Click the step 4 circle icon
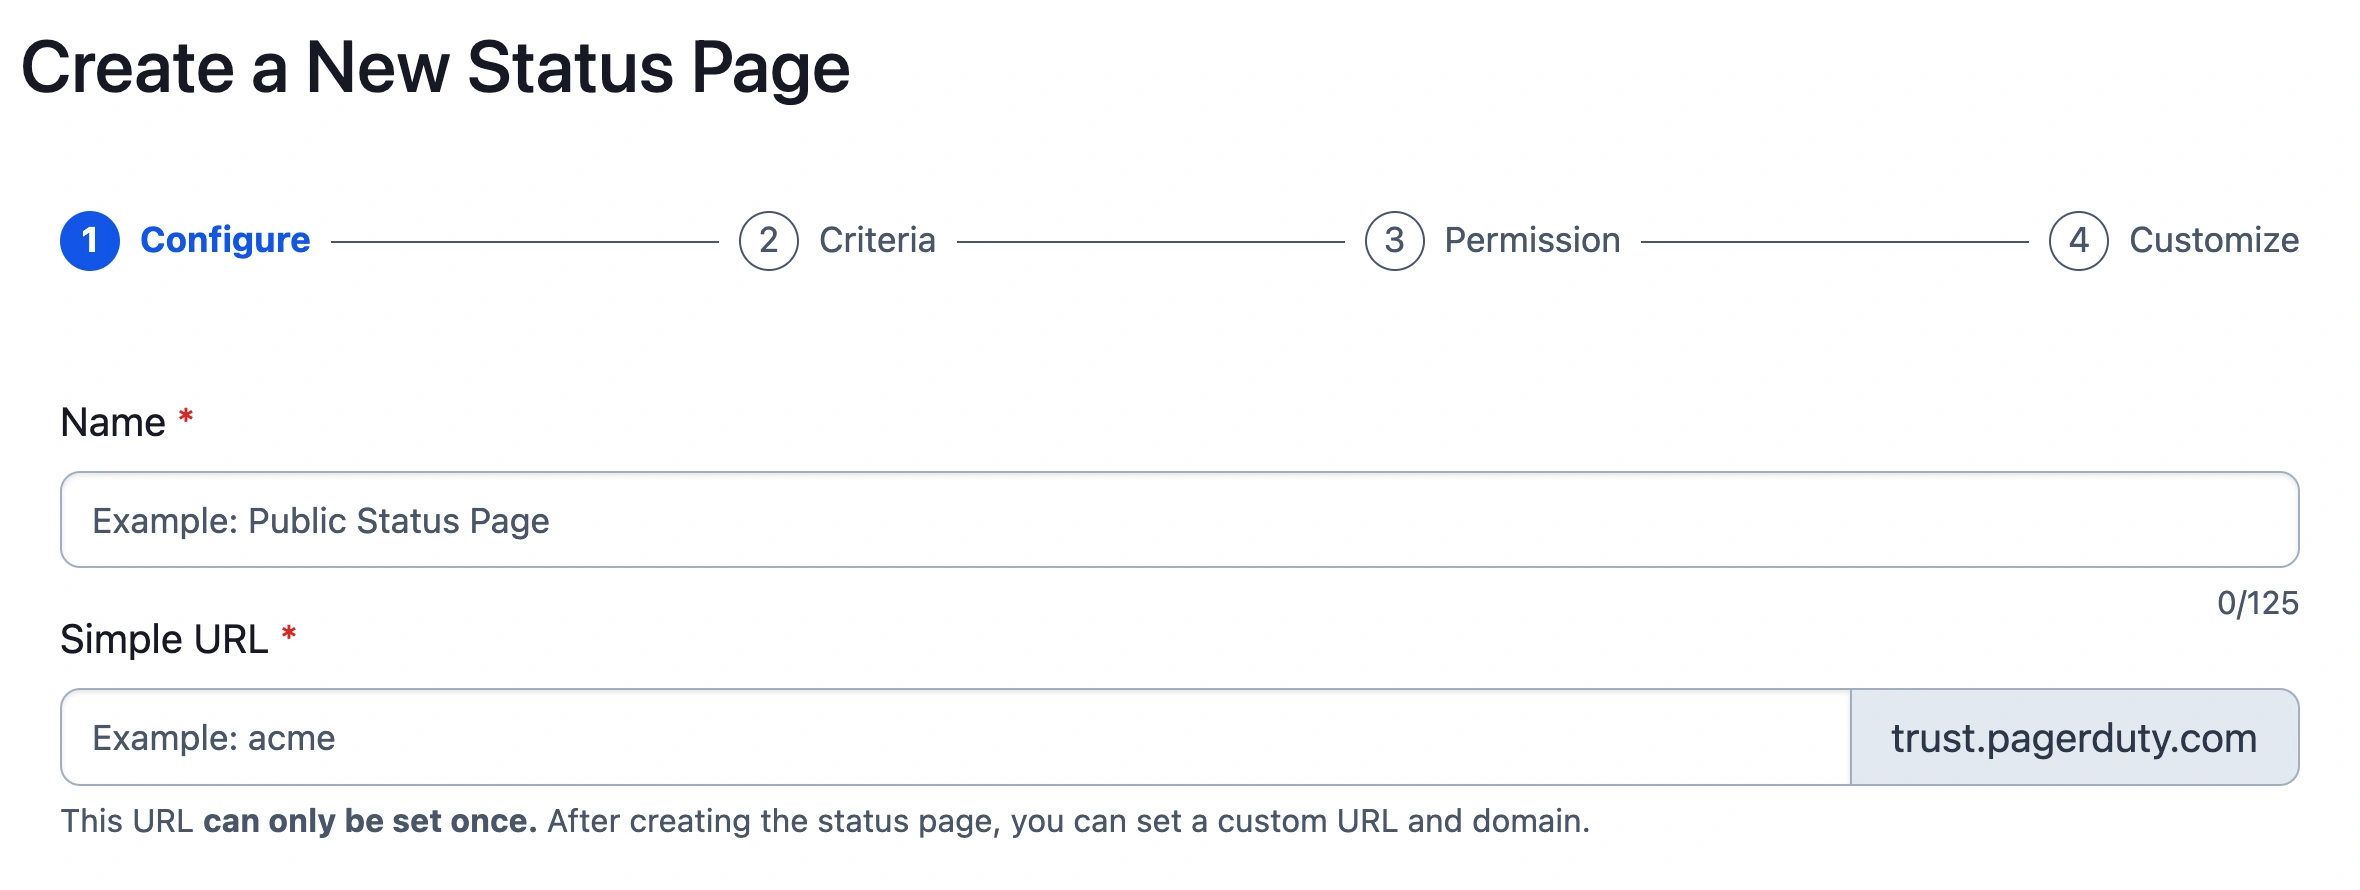The image size is (2360, 890). pos(2078,241)
